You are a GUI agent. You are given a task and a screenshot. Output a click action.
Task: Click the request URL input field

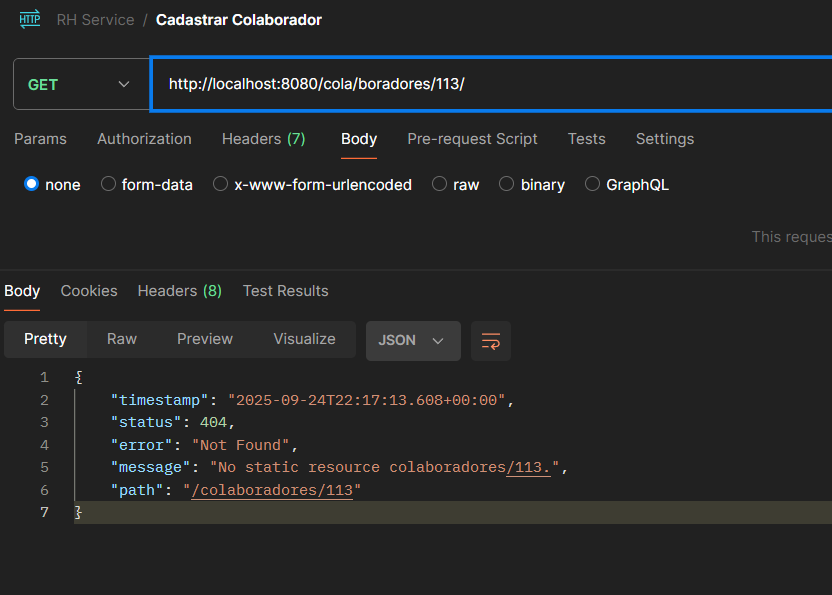491,84
